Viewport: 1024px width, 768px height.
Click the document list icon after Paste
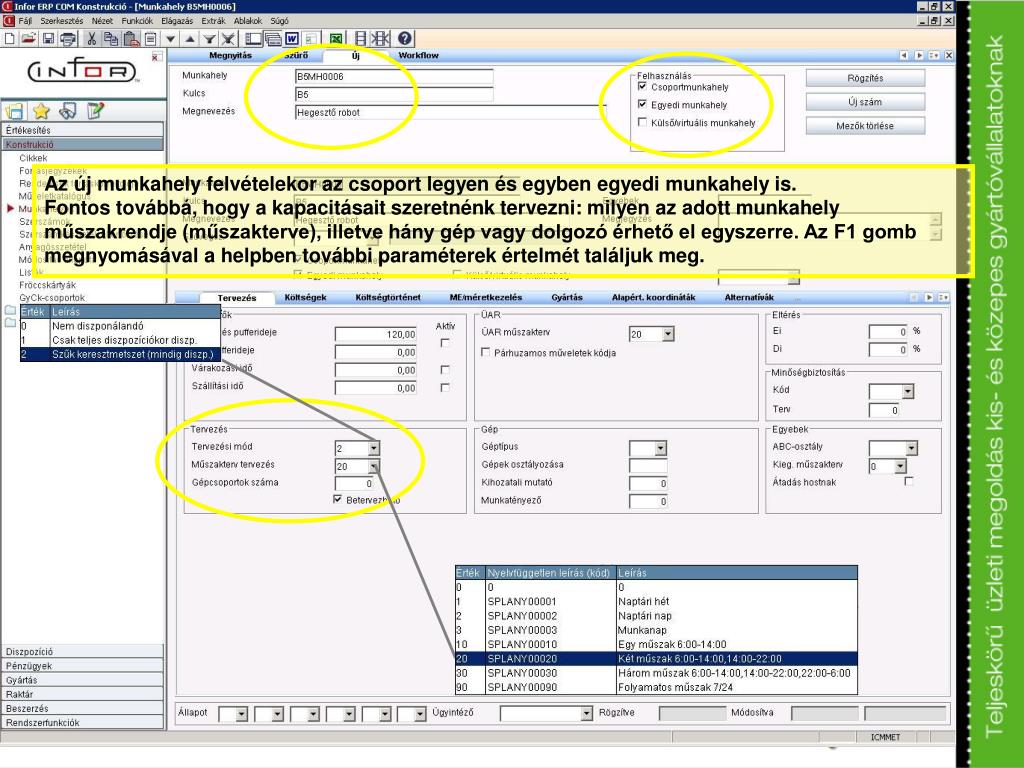pos(150,39)
